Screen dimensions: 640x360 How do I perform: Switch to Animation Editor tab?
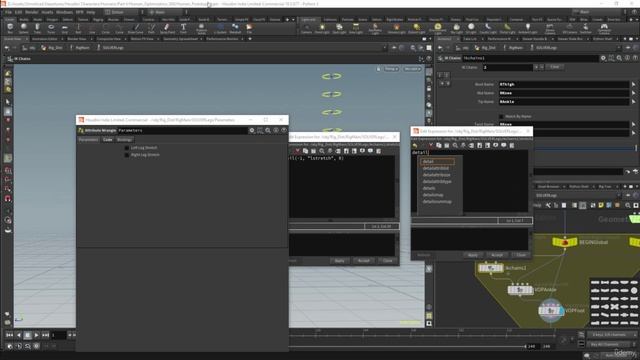point(44,39)
